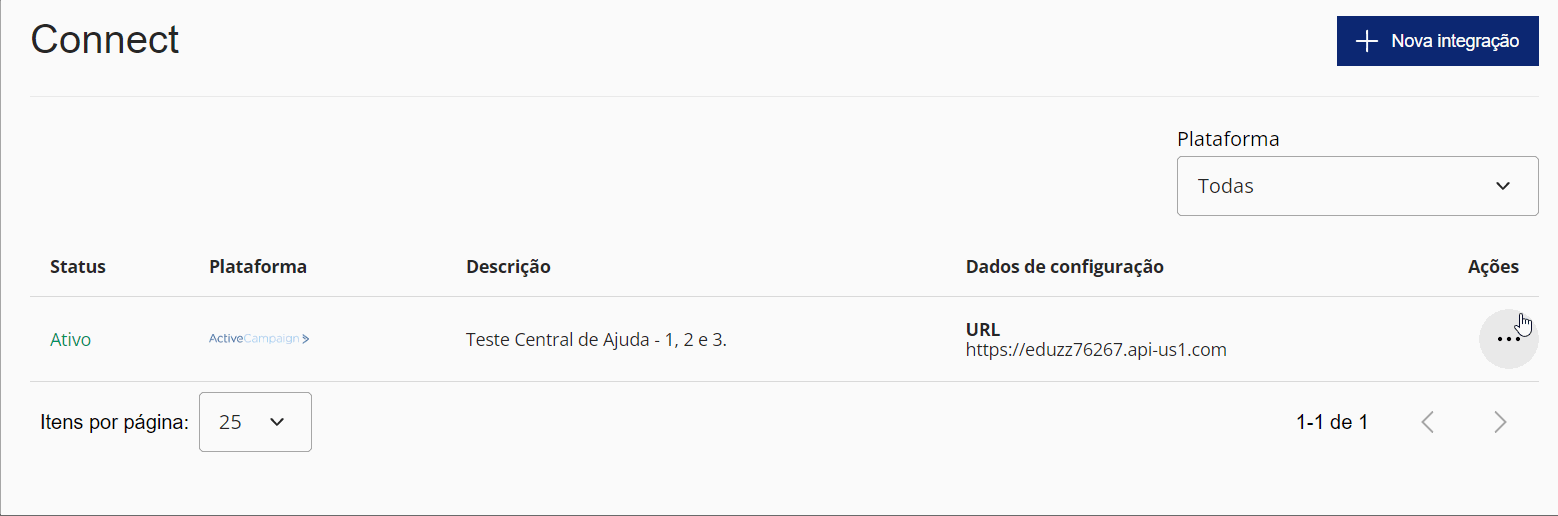Click the eduzz76267 API URL text

1096,350
